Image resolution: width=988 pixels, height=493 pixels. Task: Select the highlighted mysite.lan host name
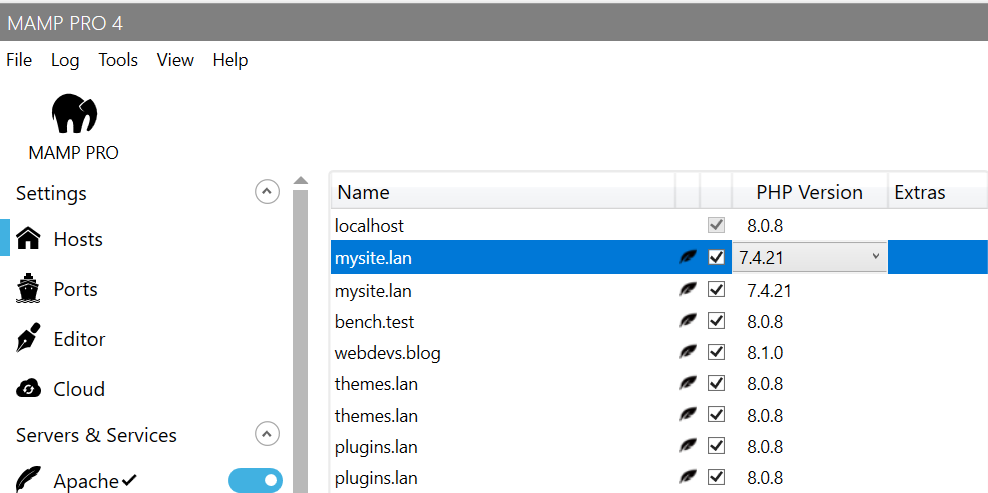373,258
